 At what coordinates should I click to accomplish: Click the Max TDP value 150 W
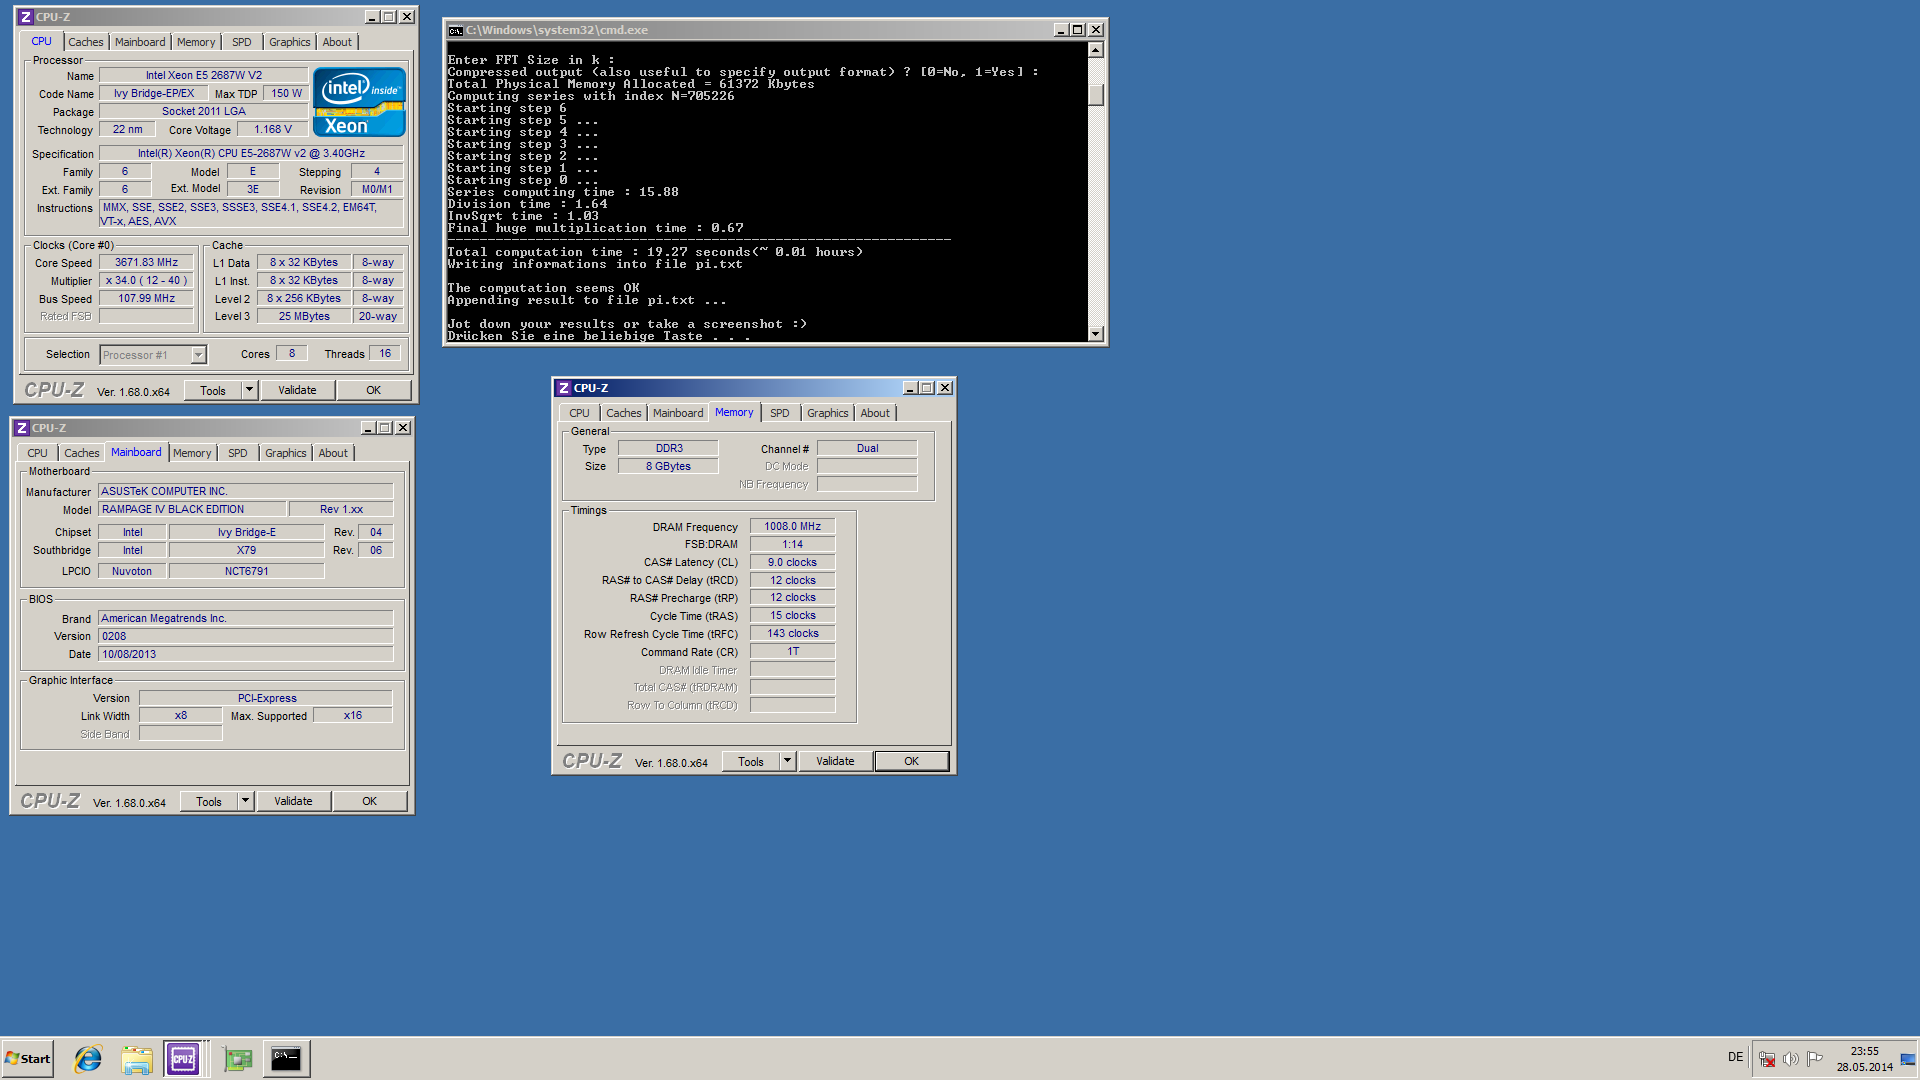(x=286, y=93)
